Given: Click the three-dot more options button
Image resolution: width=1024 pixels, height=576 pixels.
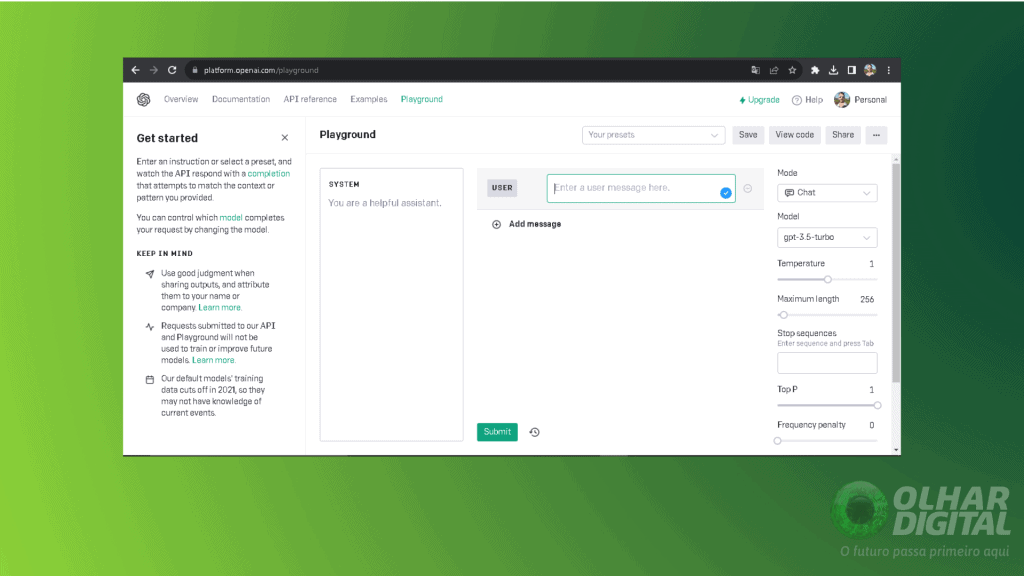Looking at the screenshot, I should point(876,134).
